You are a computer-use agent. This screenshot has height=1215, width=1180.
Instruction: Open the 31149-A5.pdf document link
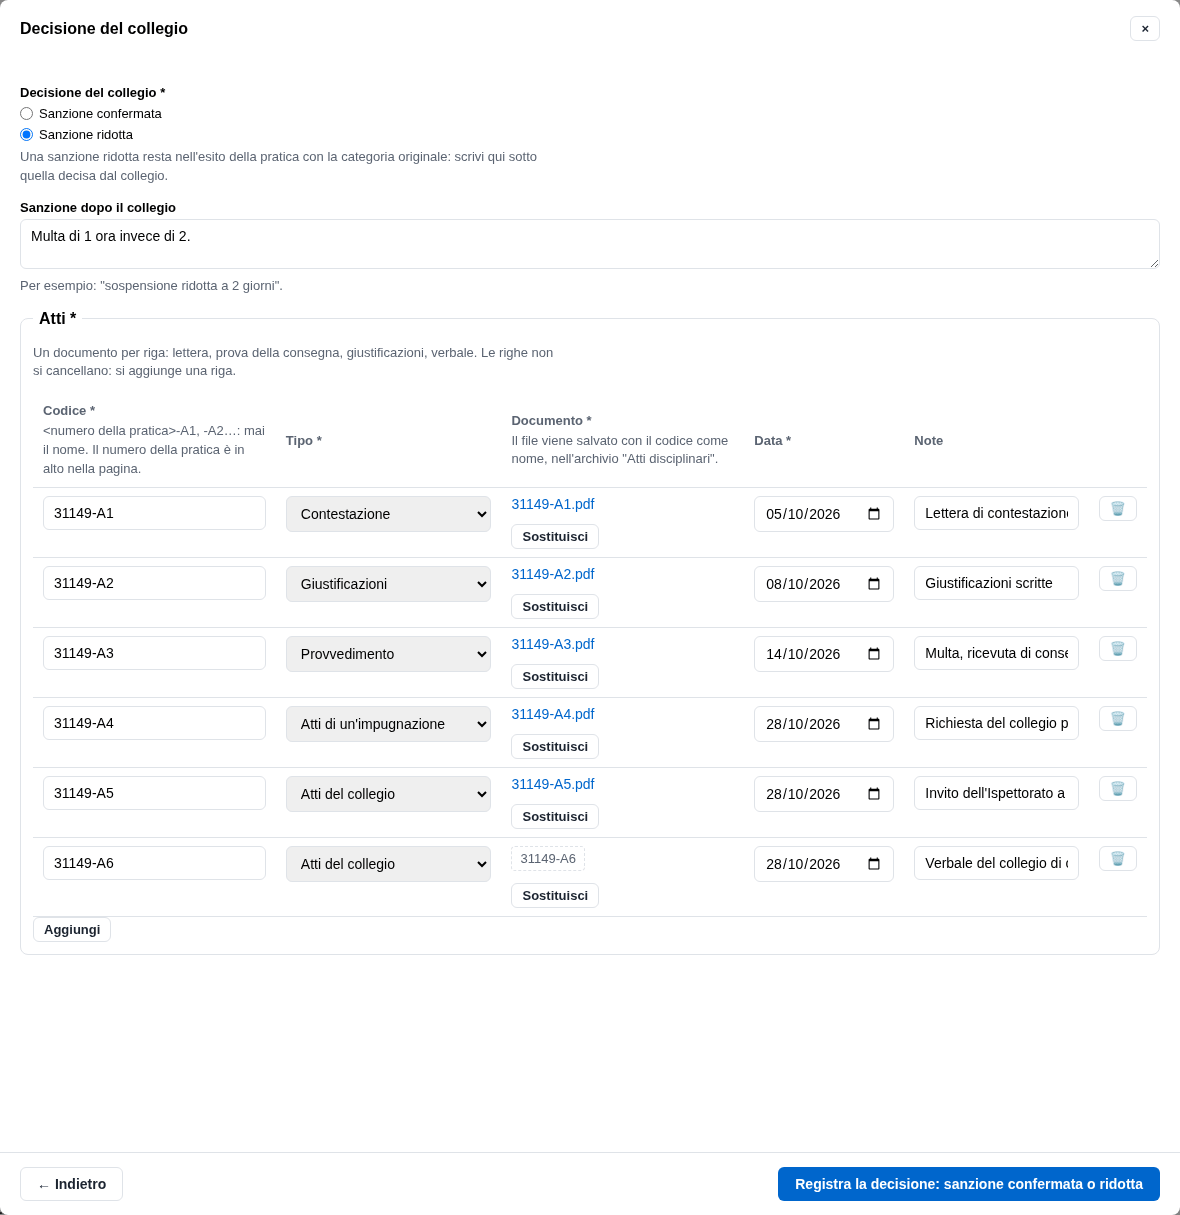[553, 784]
